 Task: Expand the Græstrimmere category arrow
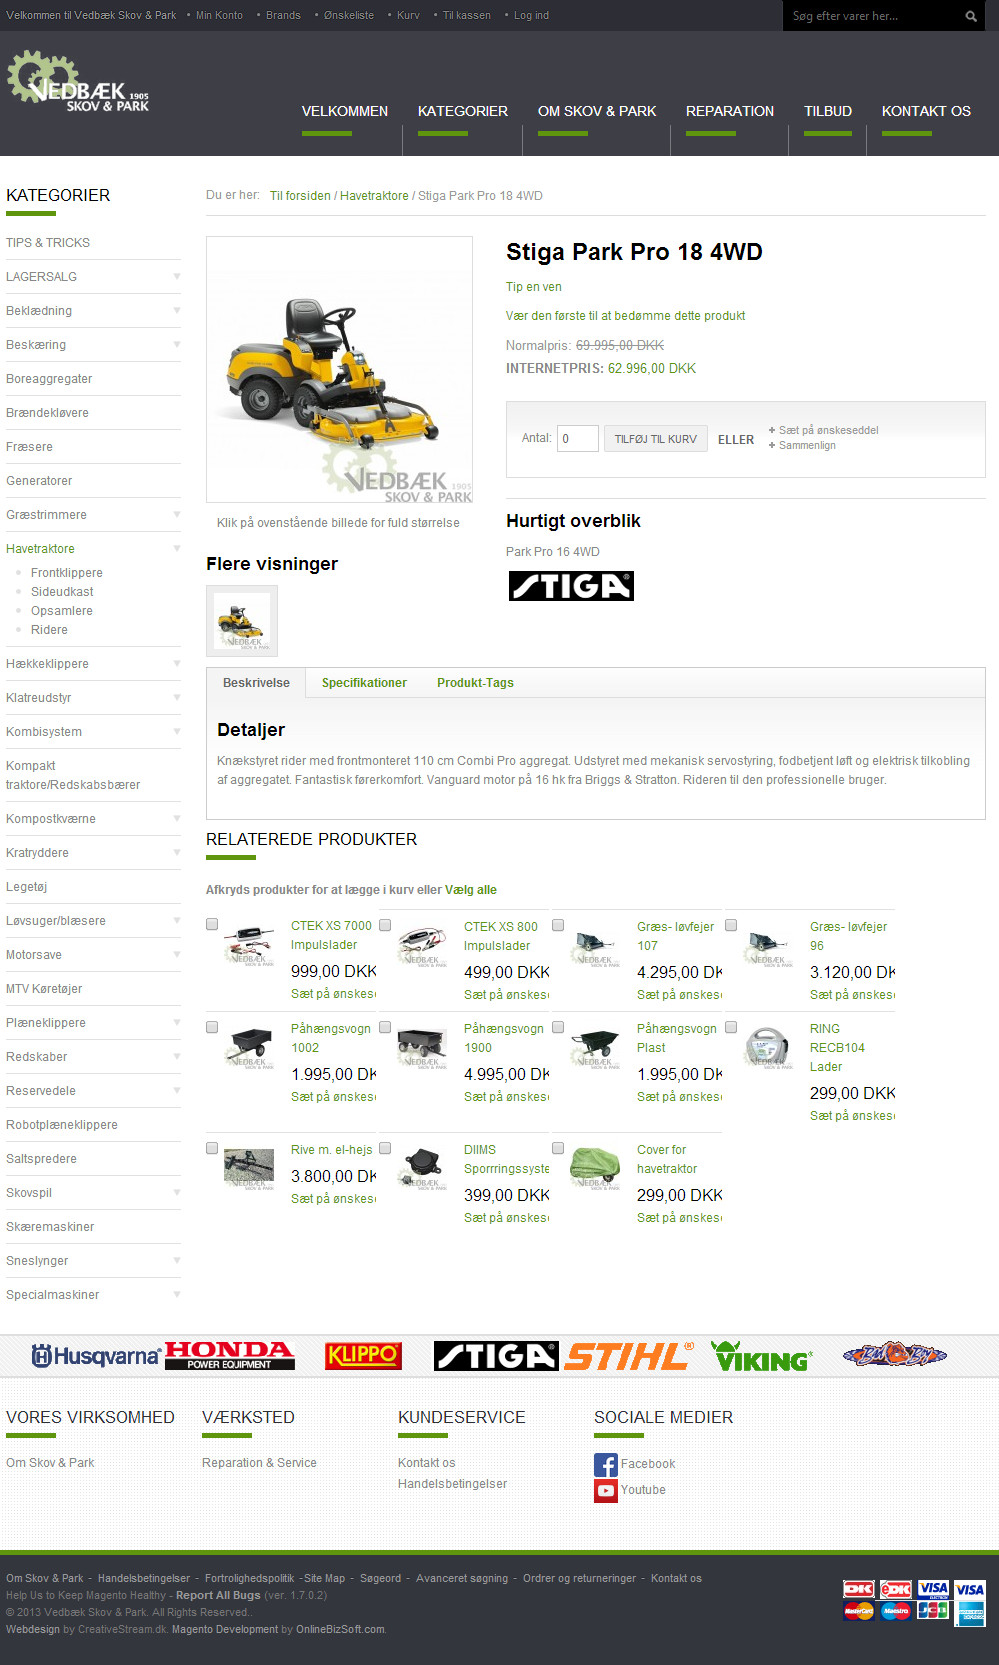pyautogui.click(x=177, y=514)
